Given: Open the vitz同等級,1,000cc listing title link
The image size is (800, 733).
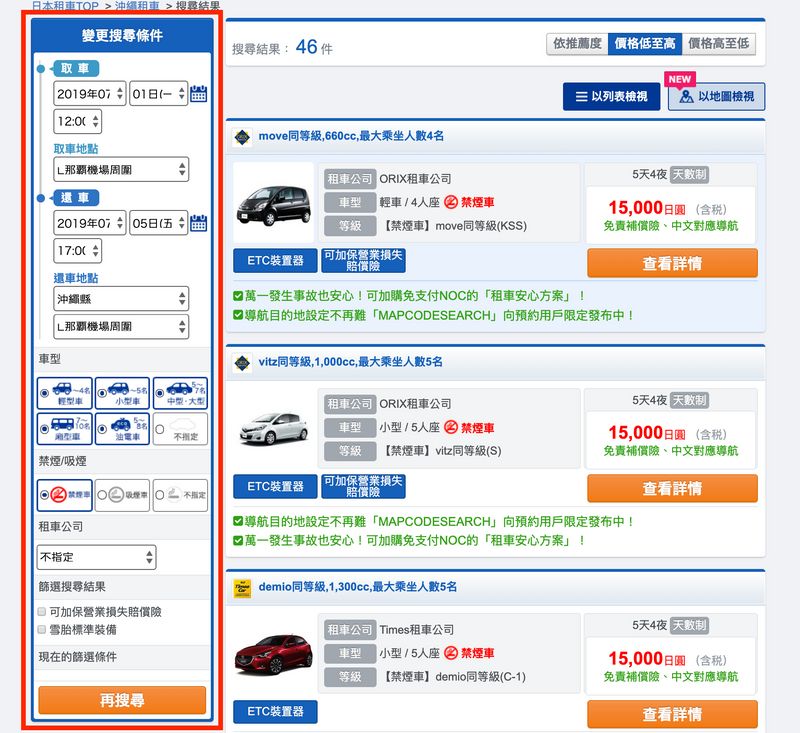Looking at the screenshot, I should click(351, 362).
